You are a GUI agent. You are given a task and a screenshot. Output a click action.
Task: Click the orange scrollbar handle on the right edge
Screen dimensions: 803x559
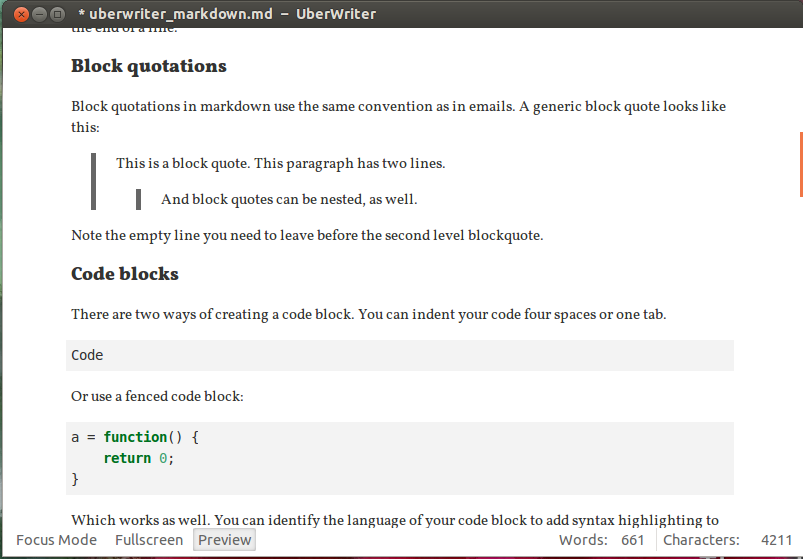coord(801,164)
